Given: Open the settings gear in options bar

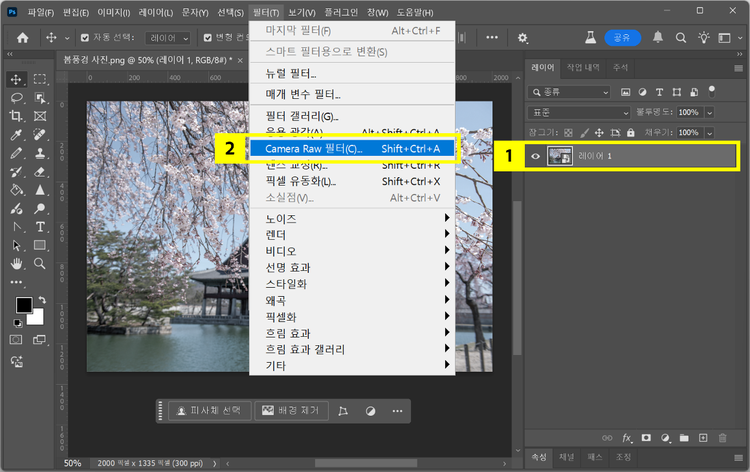Looking at the screenshot, I should coord(522,38).
